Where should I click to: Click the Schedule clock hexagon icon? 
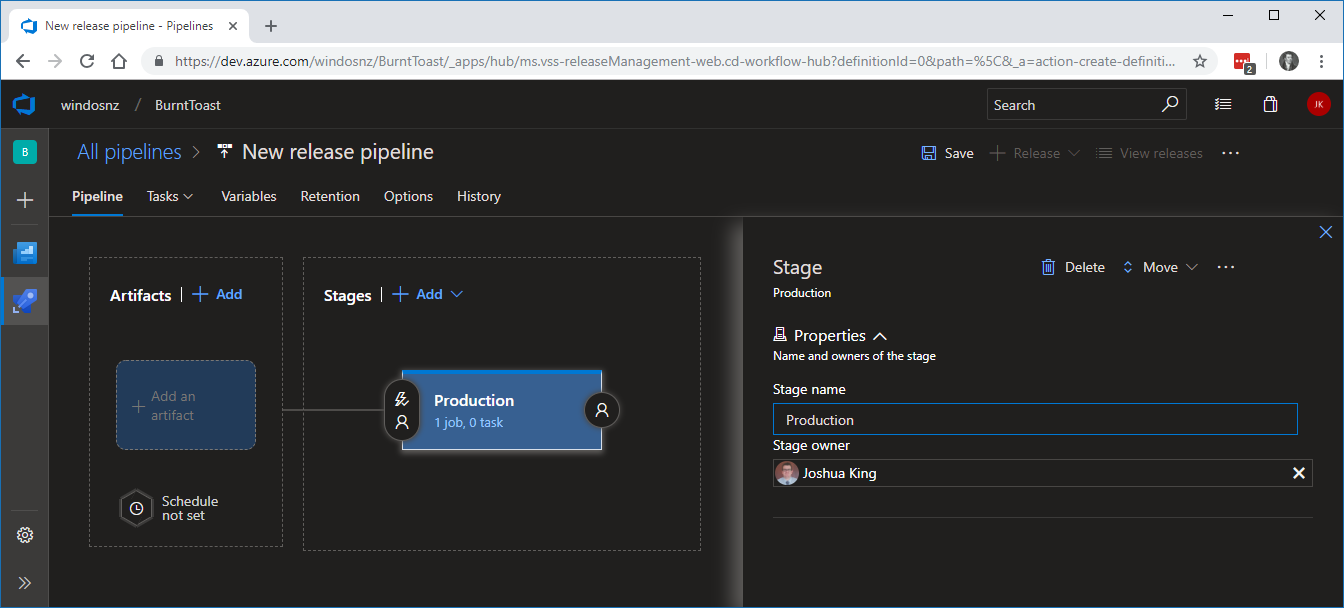[x=136, y=508]
